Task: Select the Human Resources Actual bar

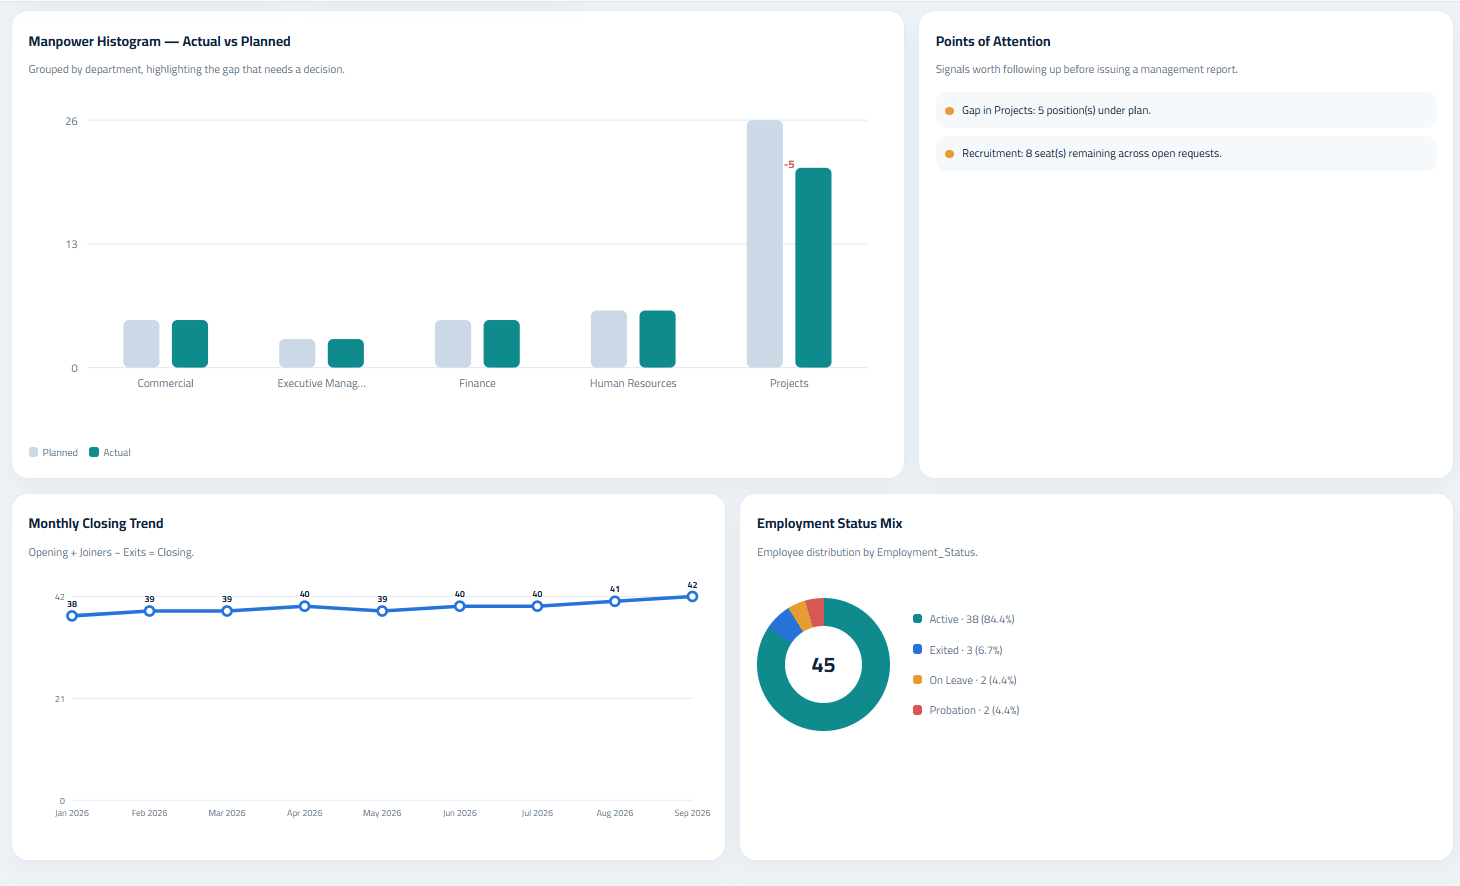Action: coord(658,339)
